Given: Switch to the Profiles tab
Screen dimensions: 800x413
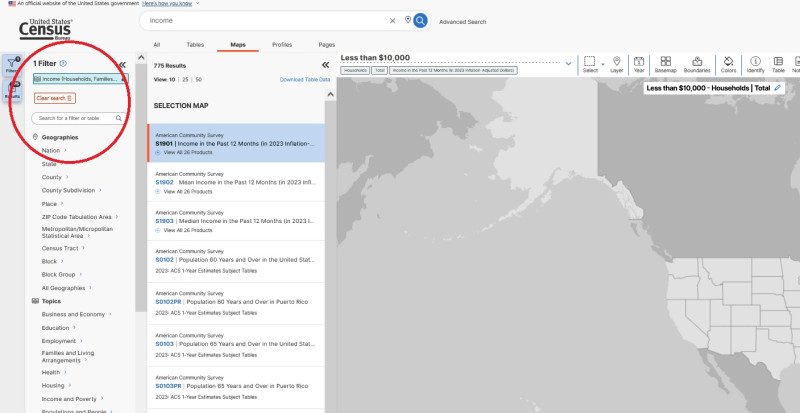Looking at the screenshot, I should click(x=282, y=45).
